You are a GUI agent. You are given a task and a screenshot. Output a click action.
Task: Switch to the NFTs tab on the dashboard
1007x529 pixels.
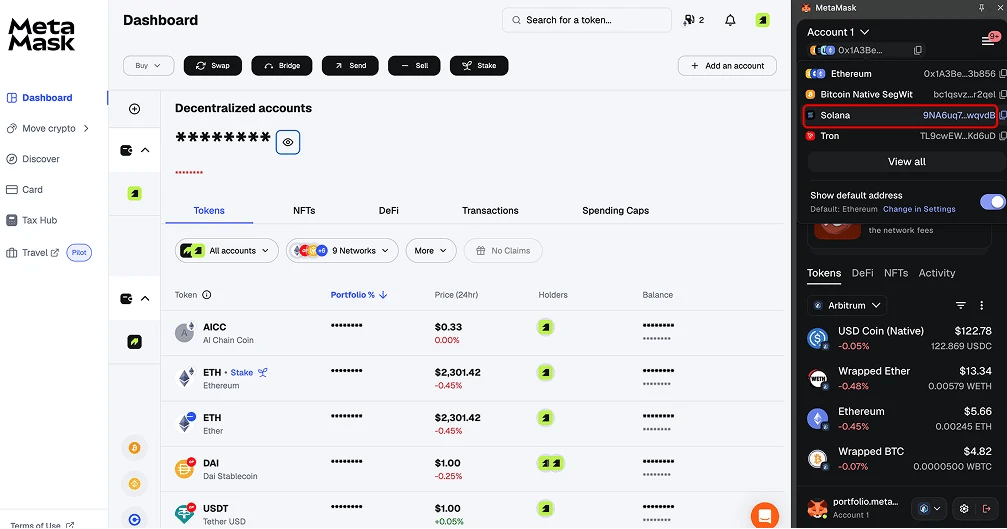point(304,211)
